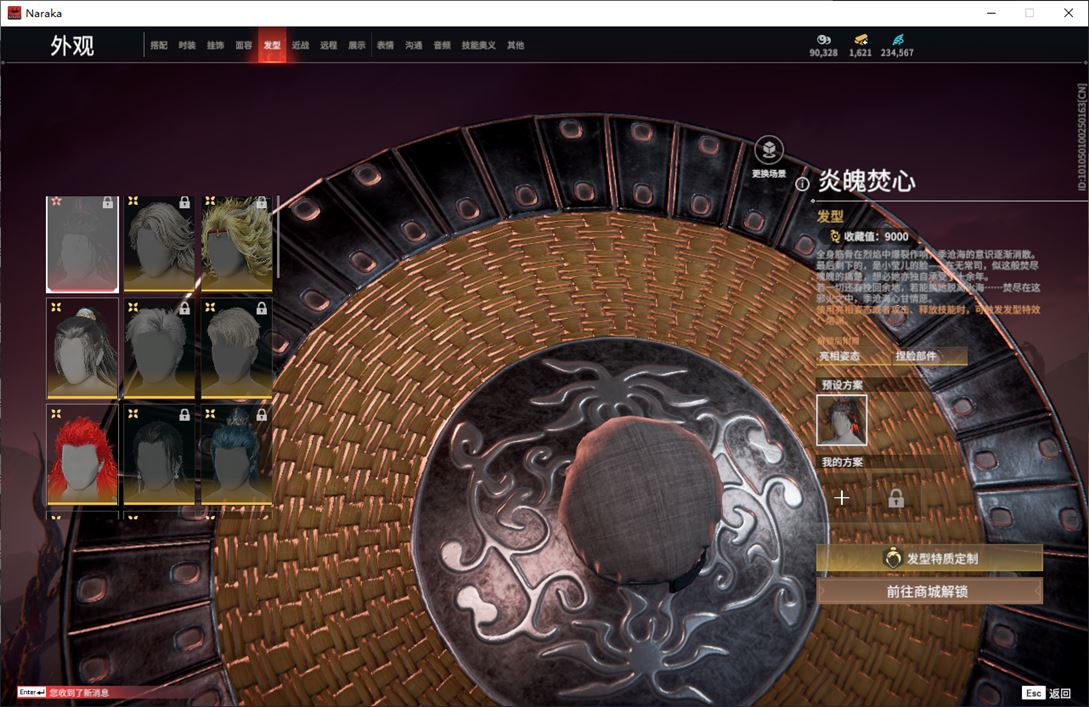Select the 发型 hairstyle tab
Viewport: 1089px width, 707px height.
click(272, 45)
